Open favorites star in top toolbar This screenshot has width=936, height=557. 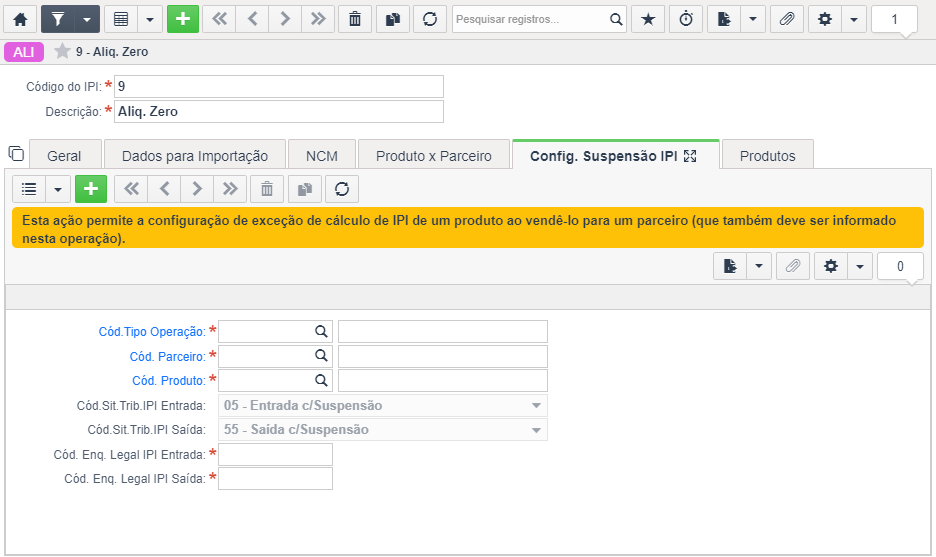tap(648, 19)
